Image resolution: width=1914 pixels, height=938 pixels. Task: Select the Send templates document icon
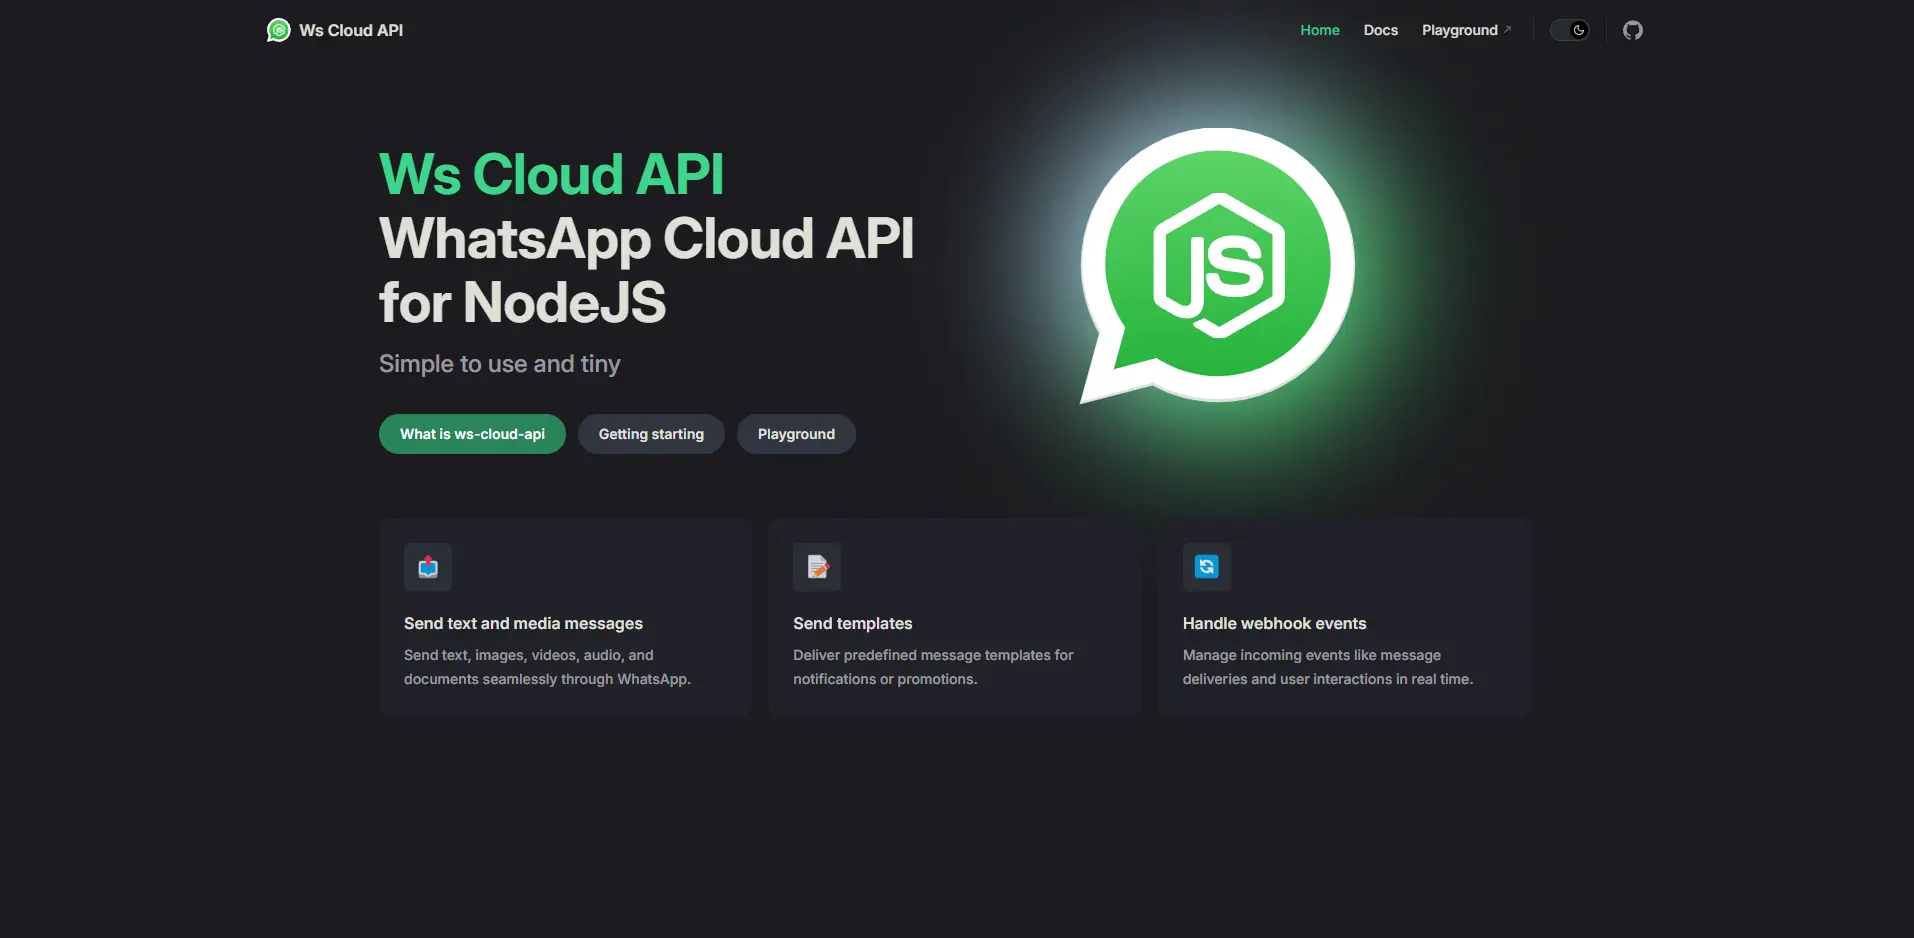(816, 566)
